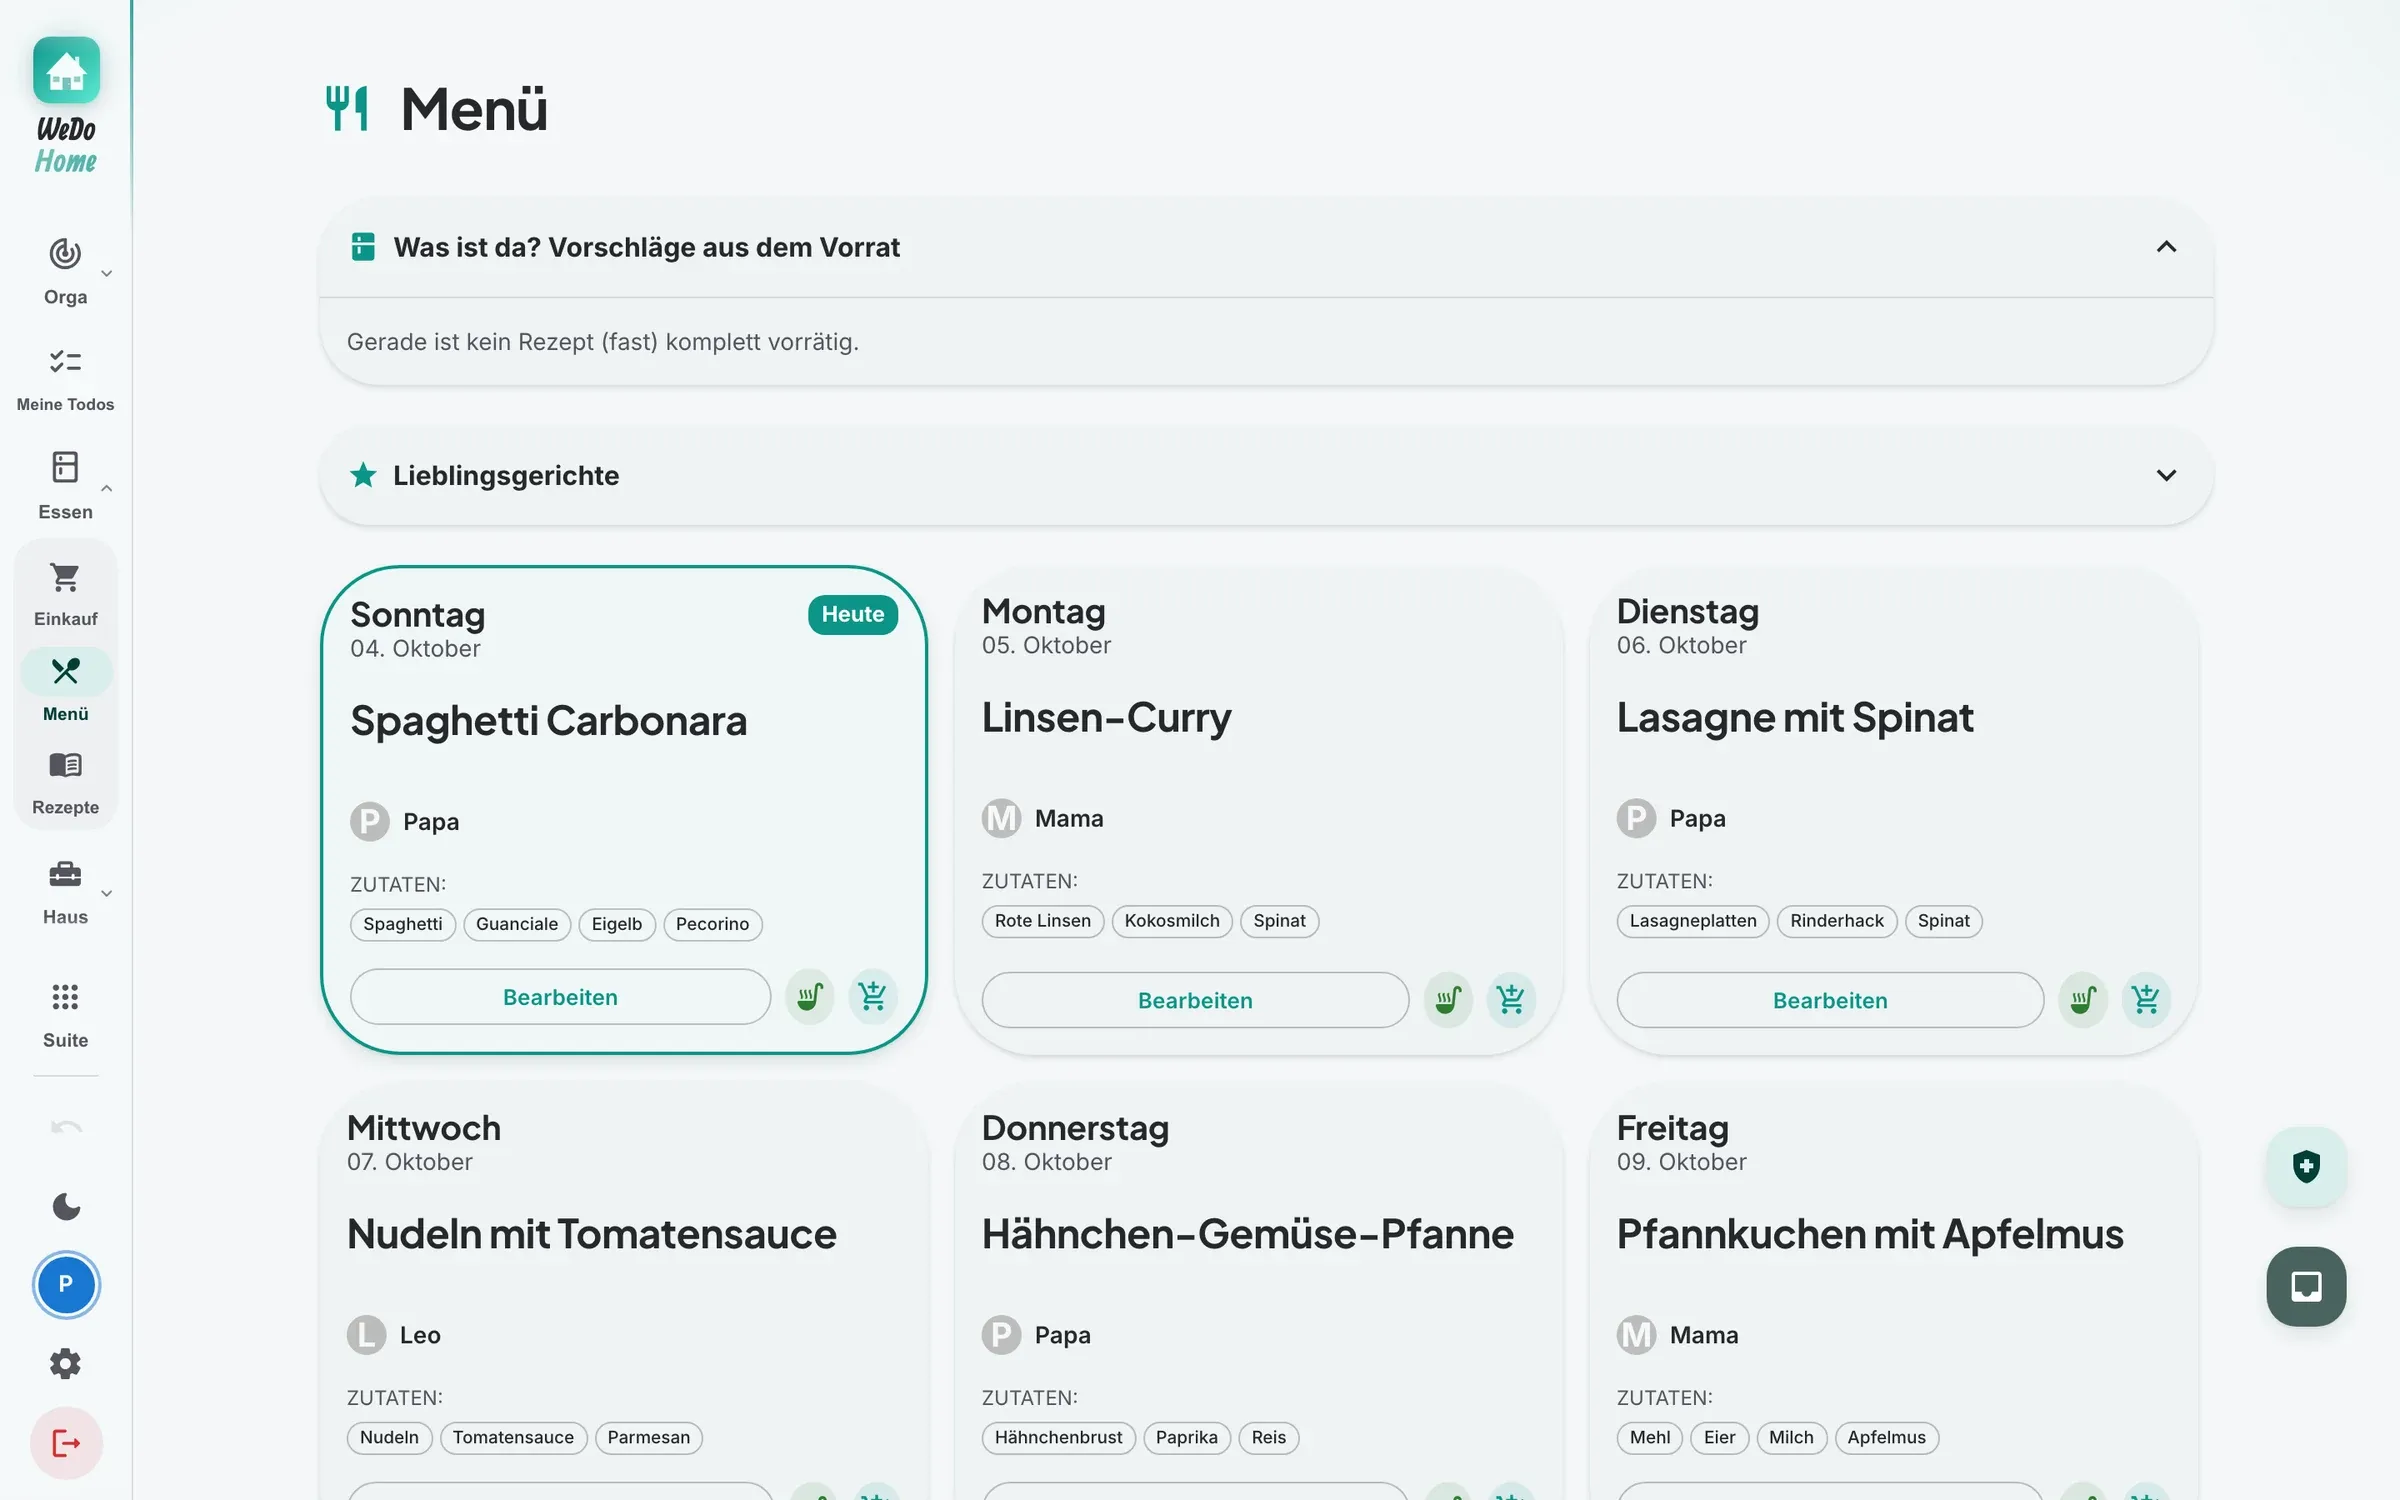Collapse the Vorschläge aus dem Vorrat panel
This screenshot has width=2400, height=1500.
(2166, 247)
